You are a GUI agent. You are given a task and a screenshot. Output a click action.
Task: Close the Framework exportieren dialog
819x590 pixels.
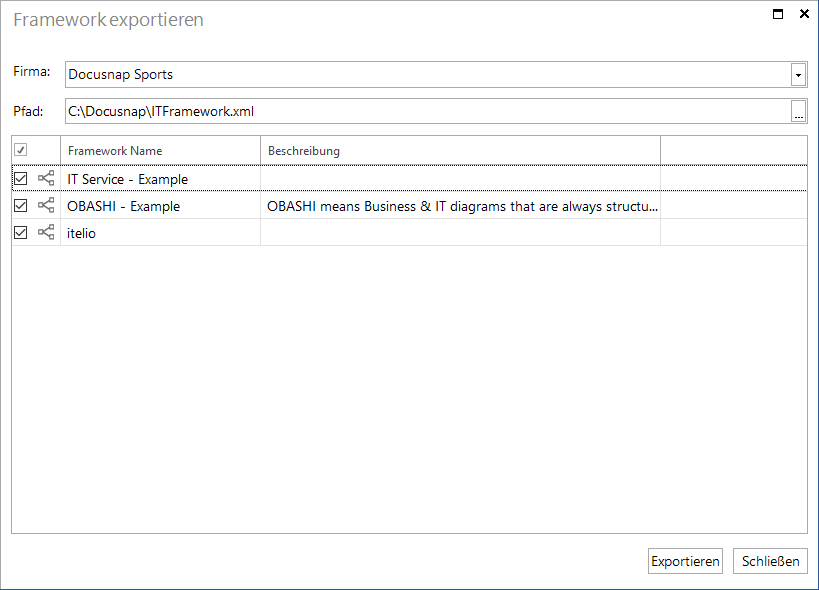click(x=804, y=14)
